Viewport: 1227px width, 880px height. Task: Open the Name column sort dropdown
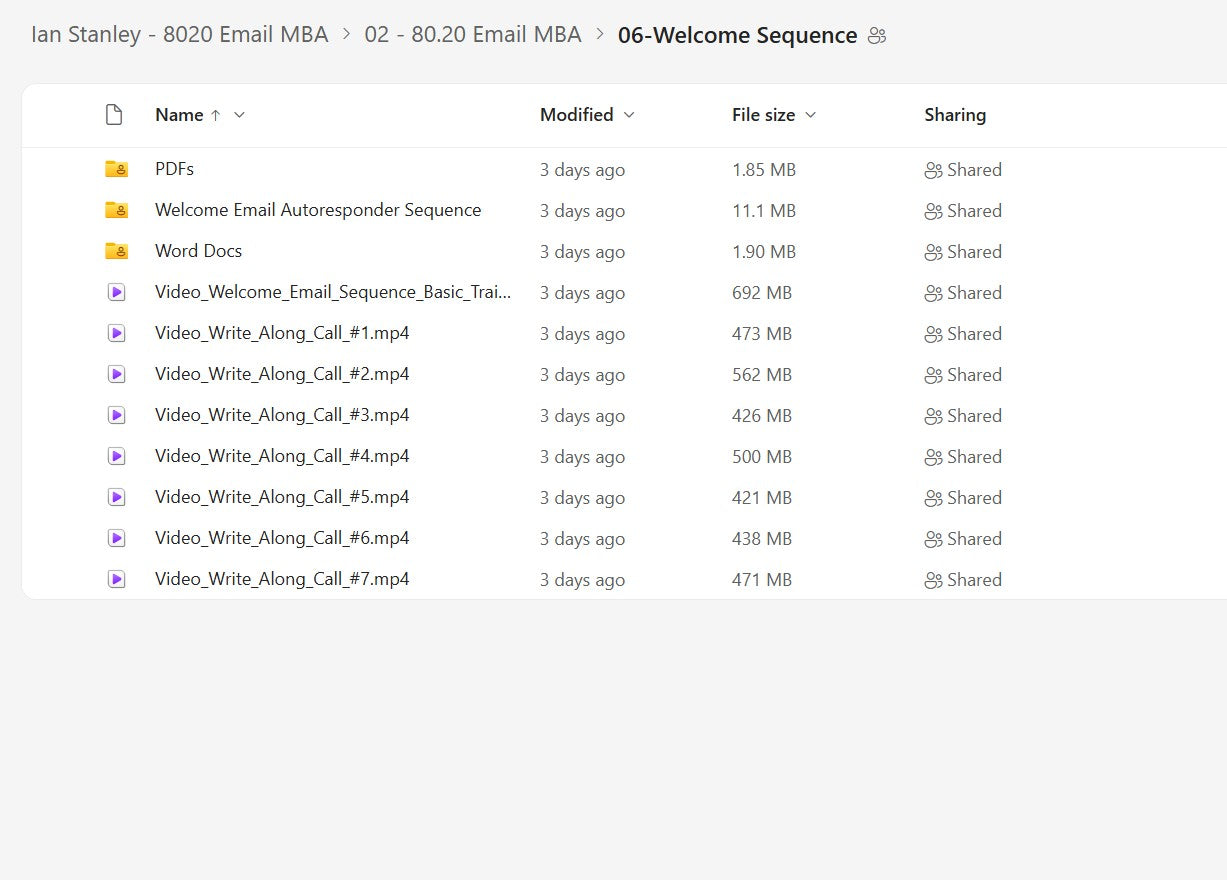[x=239, y=115]
